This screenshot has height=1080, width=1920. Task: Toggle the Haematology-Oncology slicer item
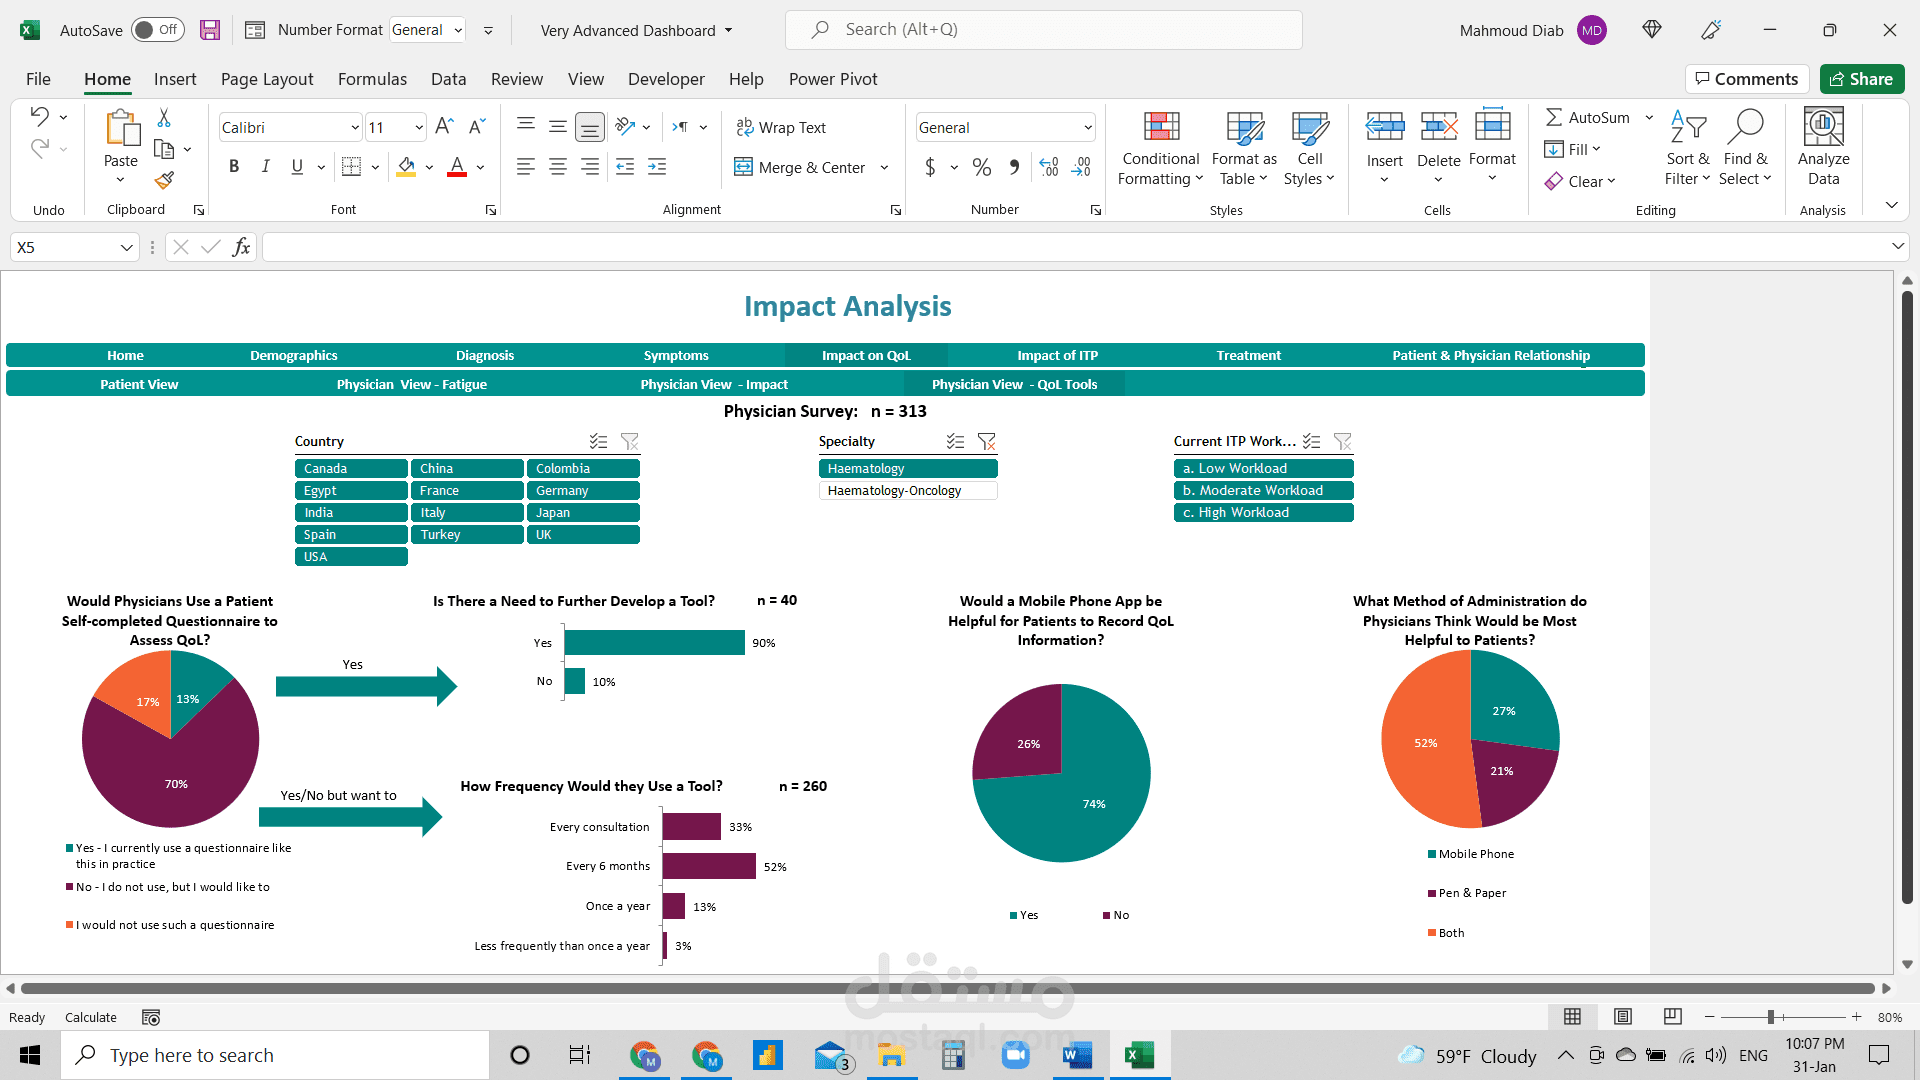click(x=908, y=491)
